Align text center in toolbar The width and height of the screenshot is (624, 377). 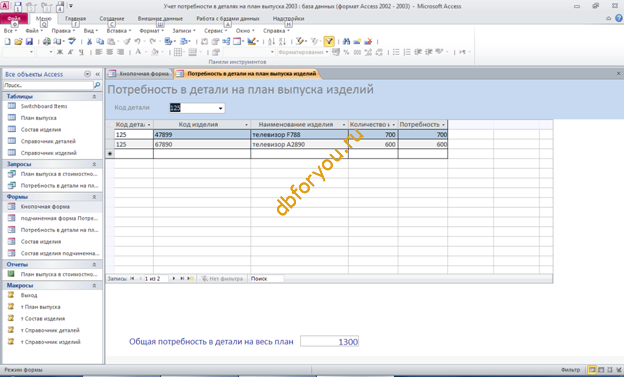(109, 52)
